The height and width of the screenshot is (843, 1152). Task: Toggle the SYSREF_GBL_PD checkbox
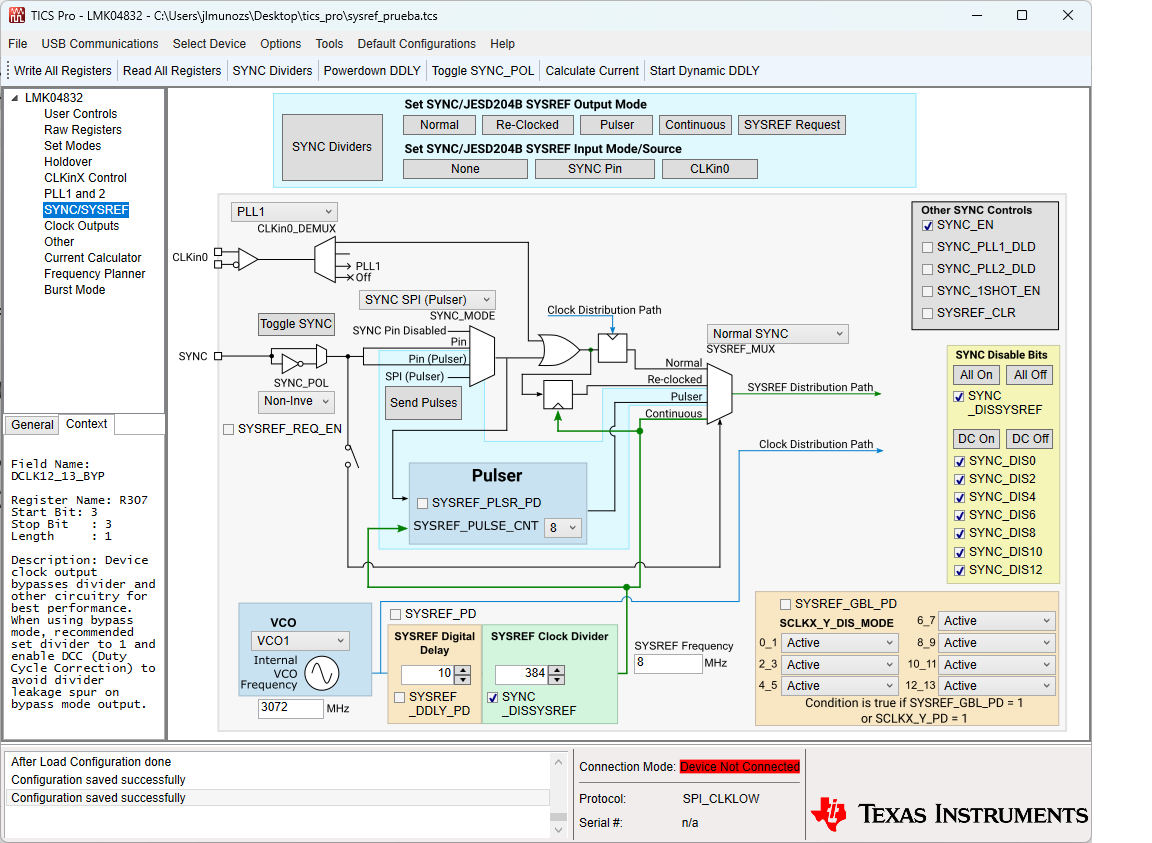coord(785,604)
